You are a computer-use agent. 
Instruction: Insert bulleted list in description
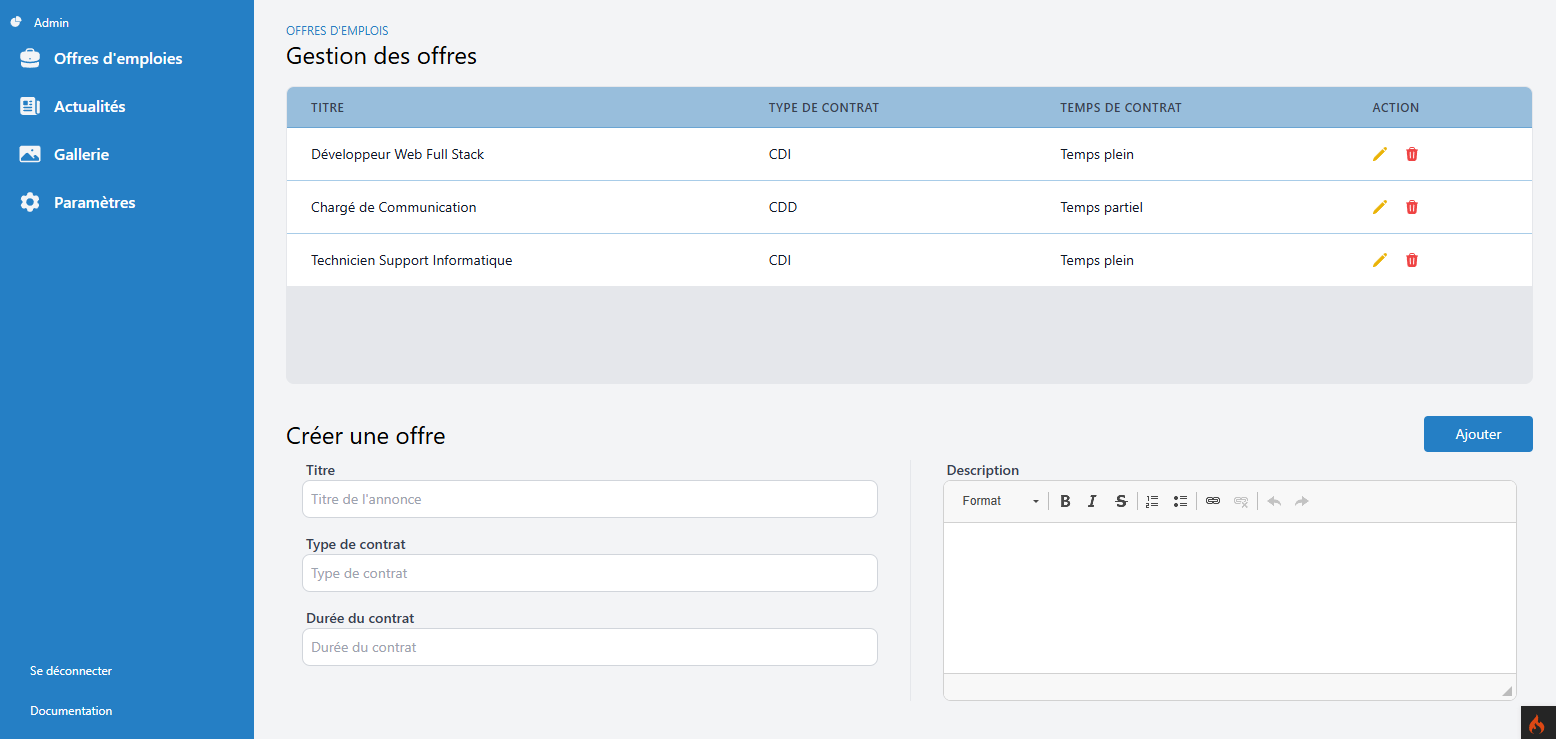(x=1180, y=501)
